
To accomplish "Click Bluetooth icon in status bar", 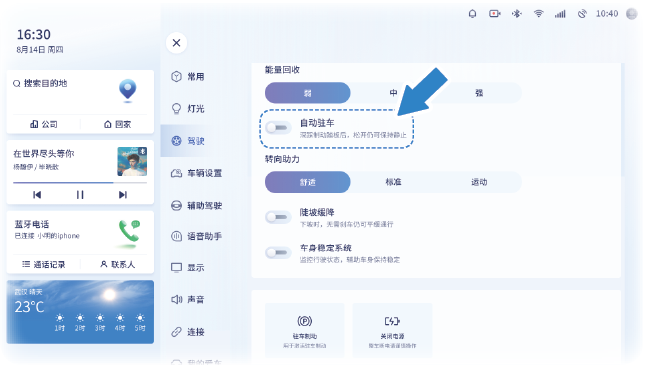I will coord(517,14).
